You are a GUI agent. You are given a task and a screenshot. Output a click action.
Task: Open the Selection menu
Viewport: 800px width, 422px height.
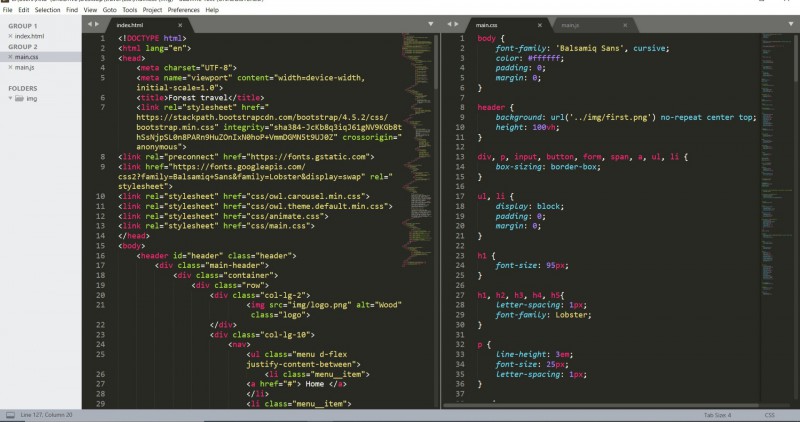coord(47,10)
